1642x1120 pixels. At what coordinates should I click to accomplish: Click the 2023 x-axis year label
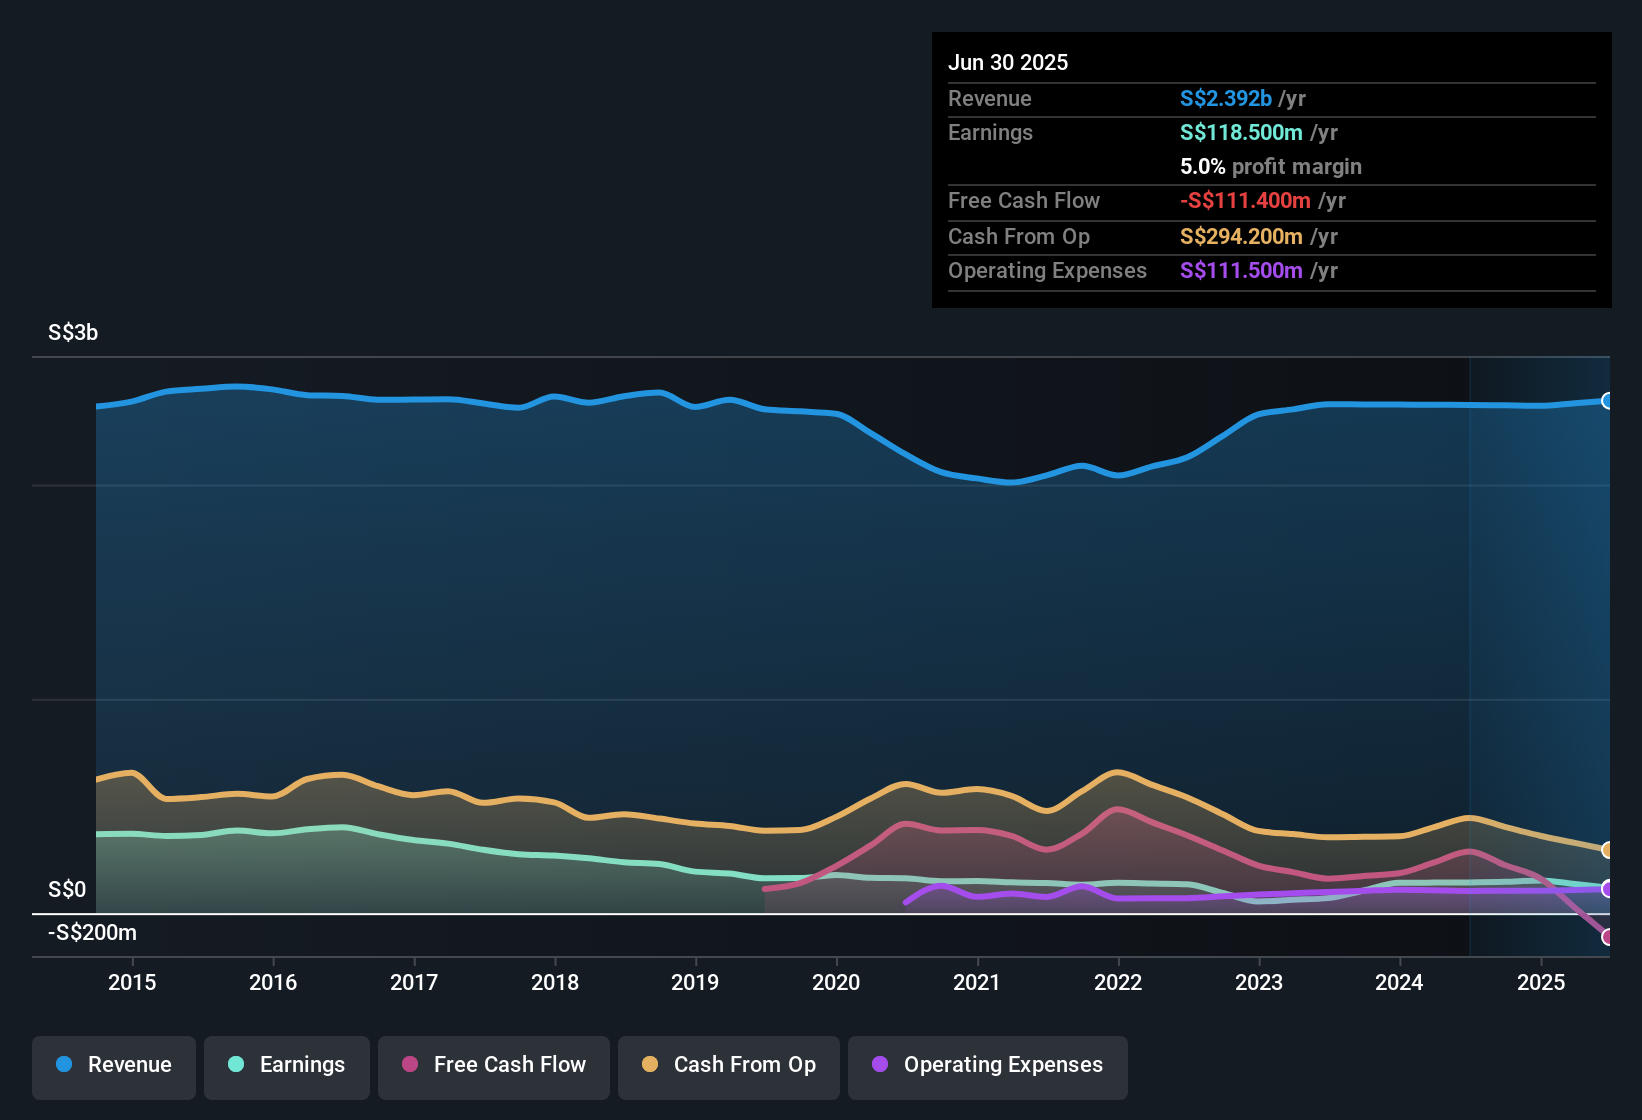1259,982
